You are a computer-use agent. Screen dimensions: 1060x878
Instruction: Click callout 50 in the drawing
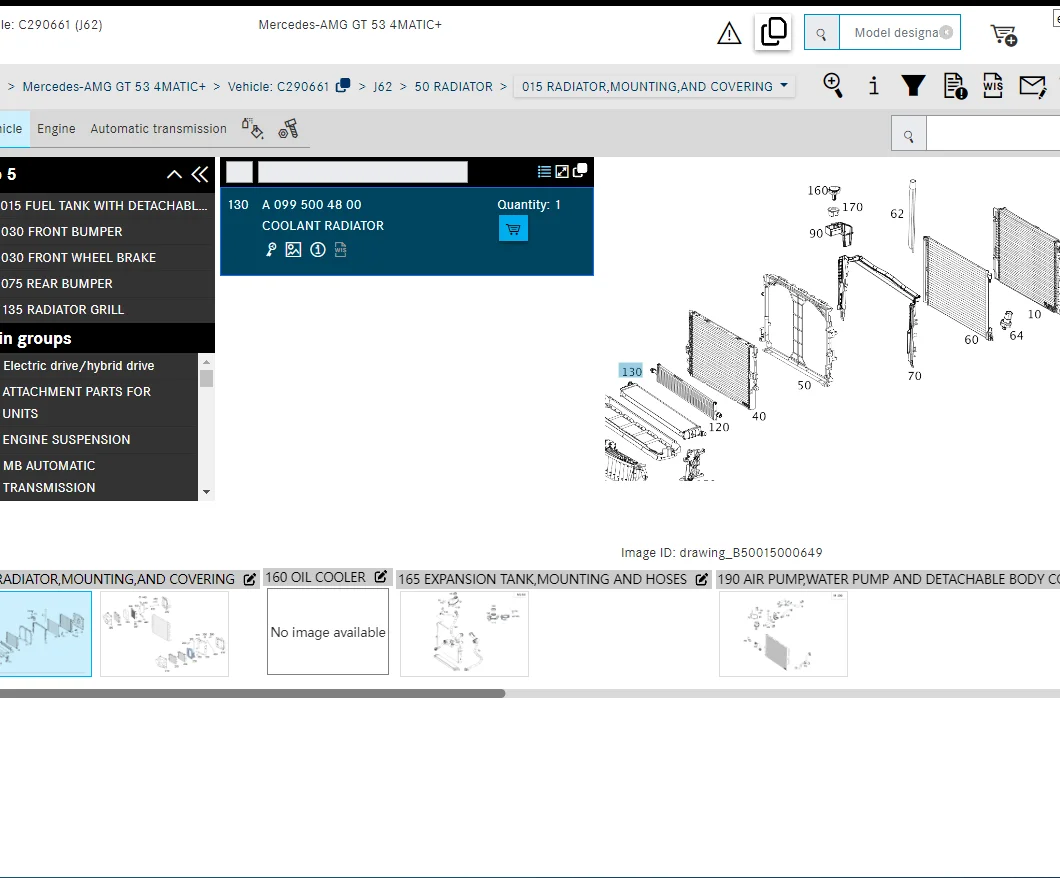804,385
